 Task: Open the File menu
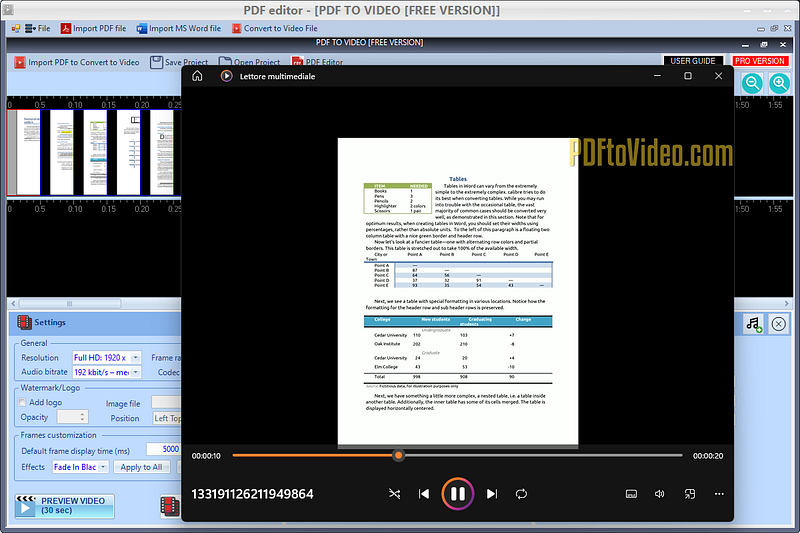click(38, 29)
